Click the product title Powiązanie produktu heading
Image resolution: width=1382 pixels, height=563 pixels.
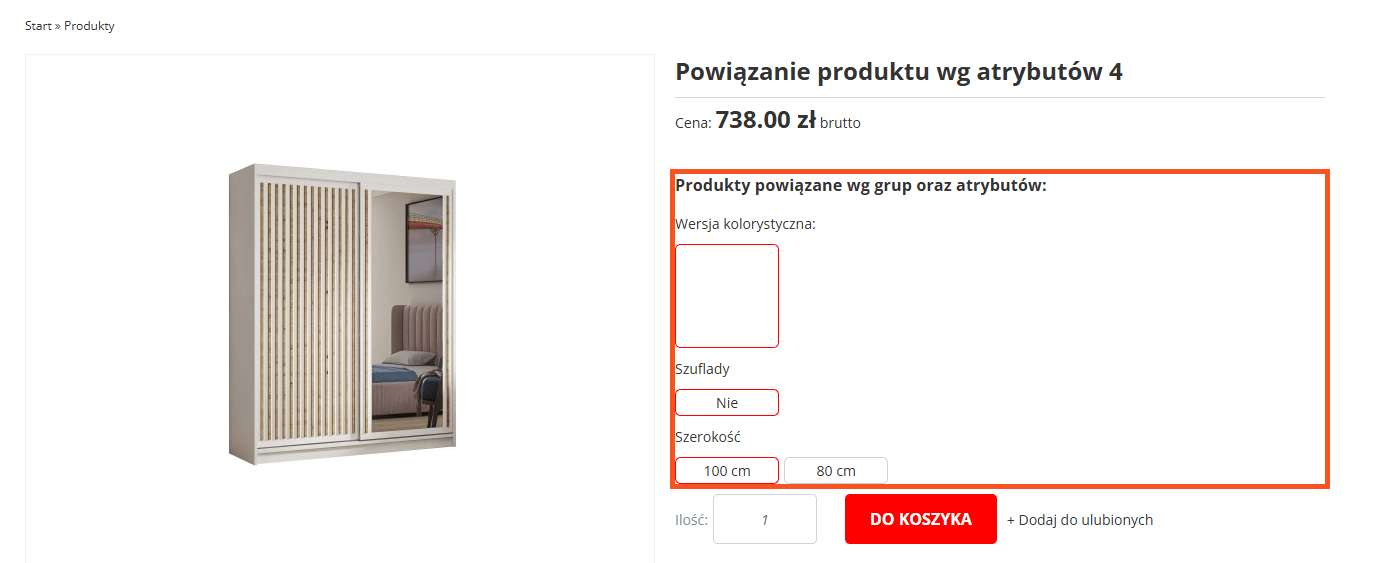pyautogui.click(x=899, y=72)
